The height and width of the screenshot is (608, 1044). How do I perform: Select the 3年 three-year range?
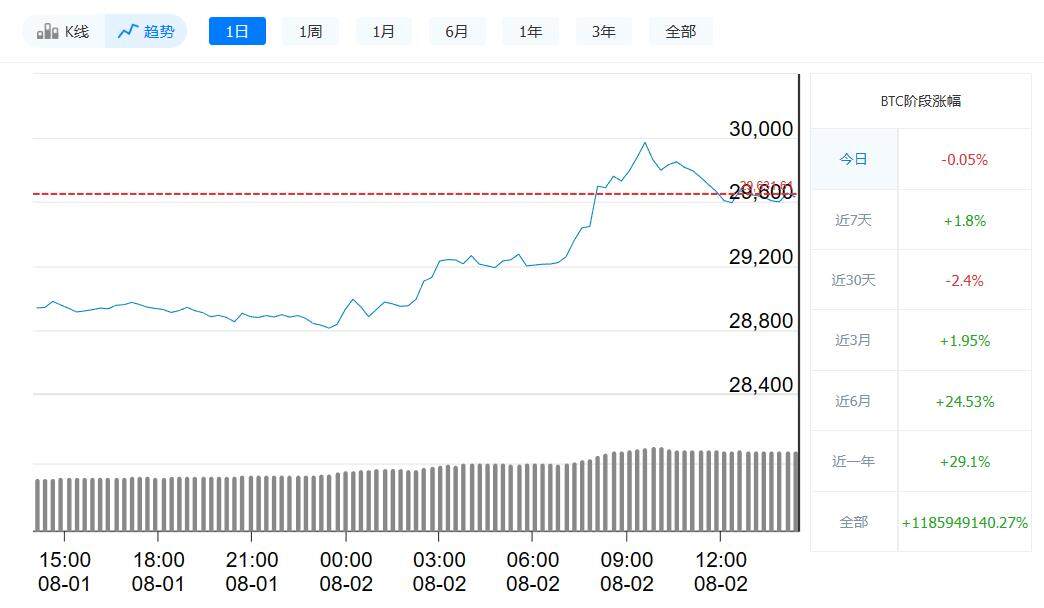(603, 31)
